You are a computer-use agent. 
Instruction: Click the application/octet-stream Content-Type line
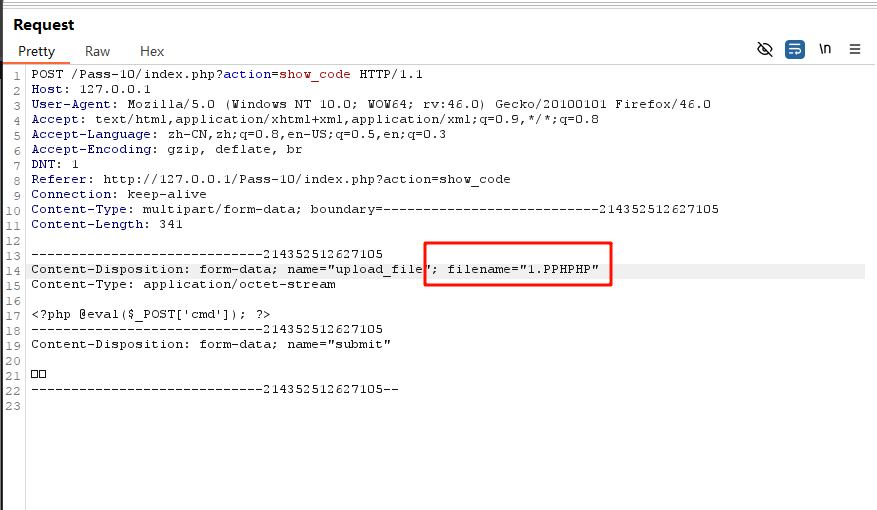(183, 285)
